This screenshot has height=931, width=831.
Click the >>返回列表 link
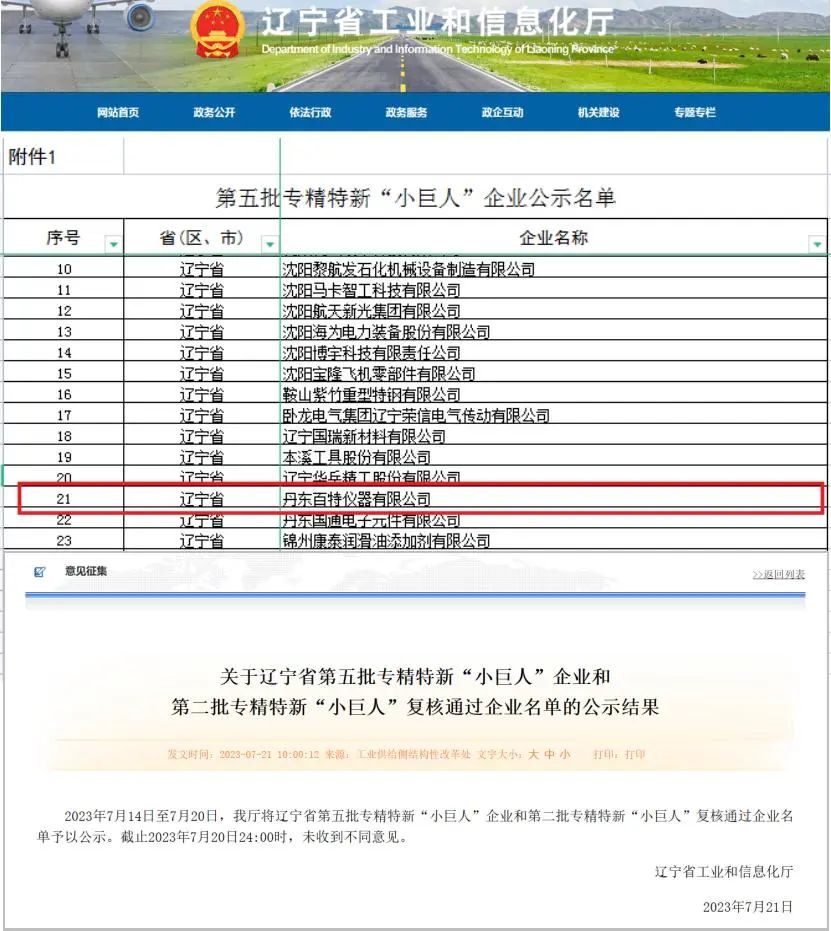pos(778,574)
